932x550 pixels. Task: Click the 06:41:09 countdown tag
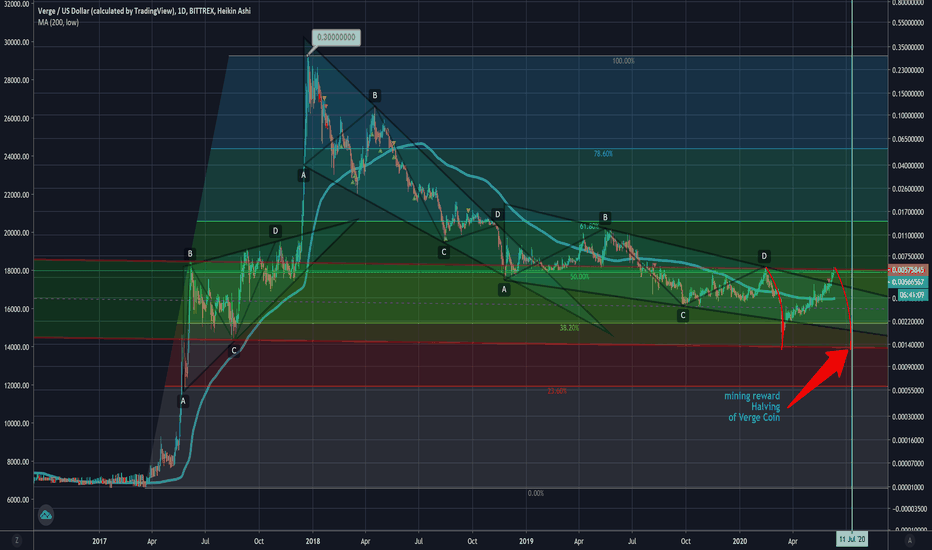tap(912, 295)
